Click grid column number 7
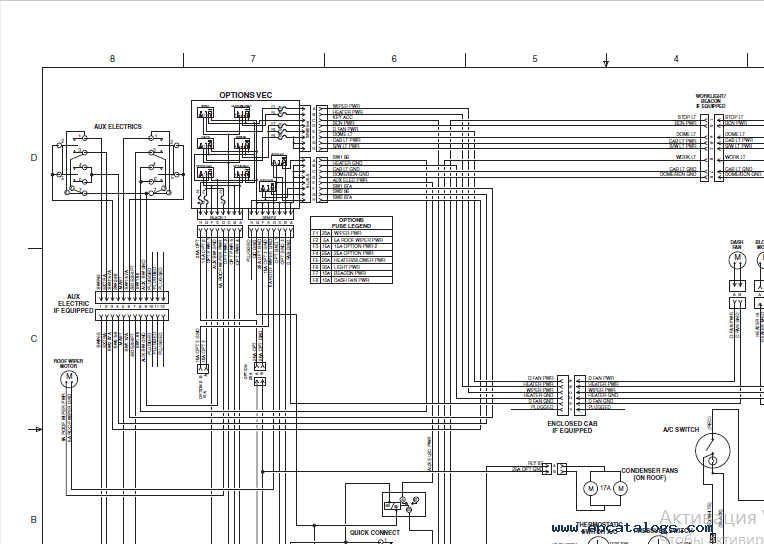The width and height of the screenshot is (764, 544). click(253, 58)
